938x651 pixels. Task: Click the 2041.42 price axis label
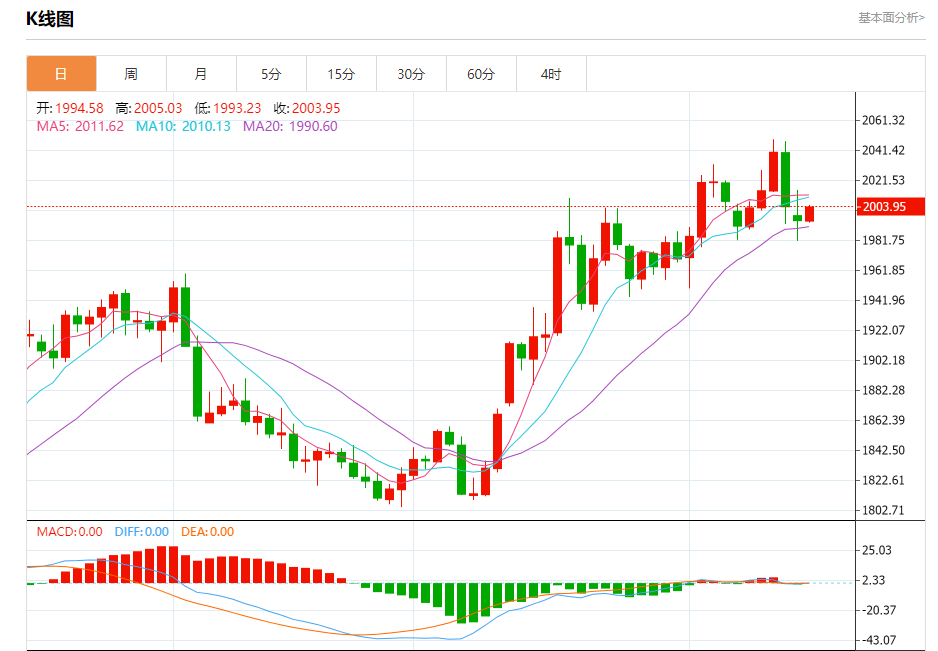(x=883, y=150)
